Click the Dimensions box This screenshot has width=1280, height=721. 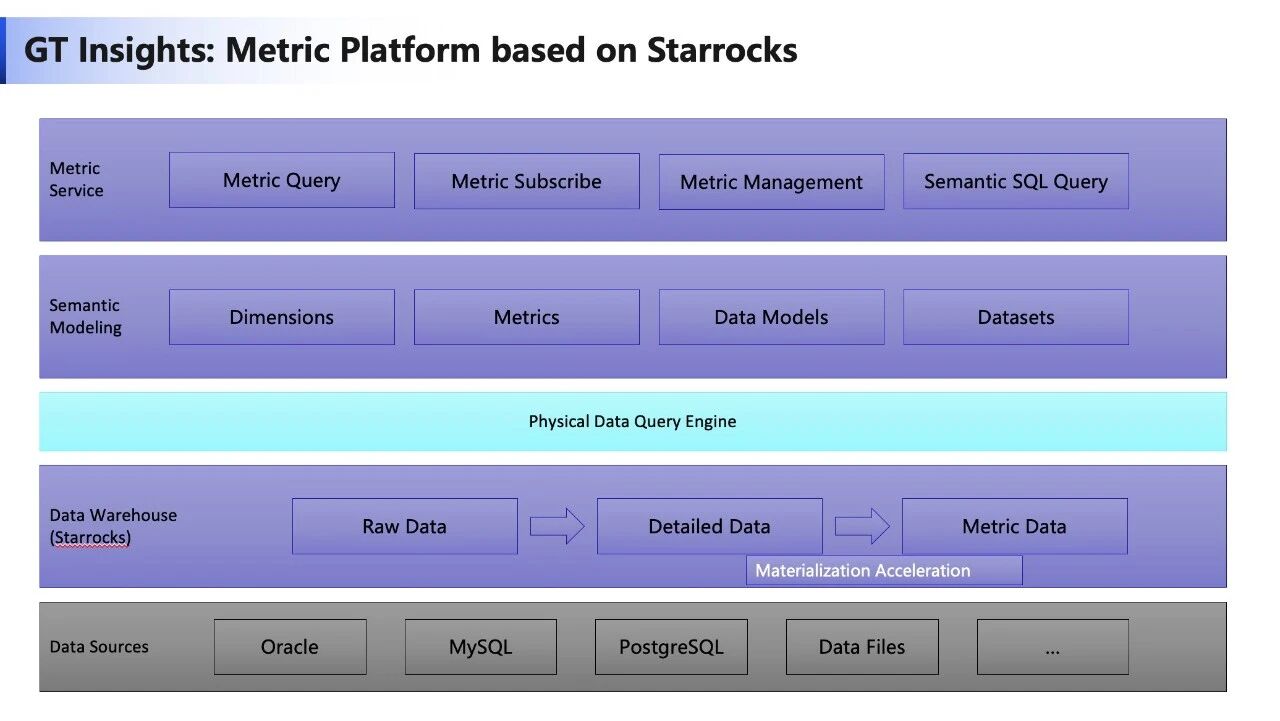coord(281,317)
